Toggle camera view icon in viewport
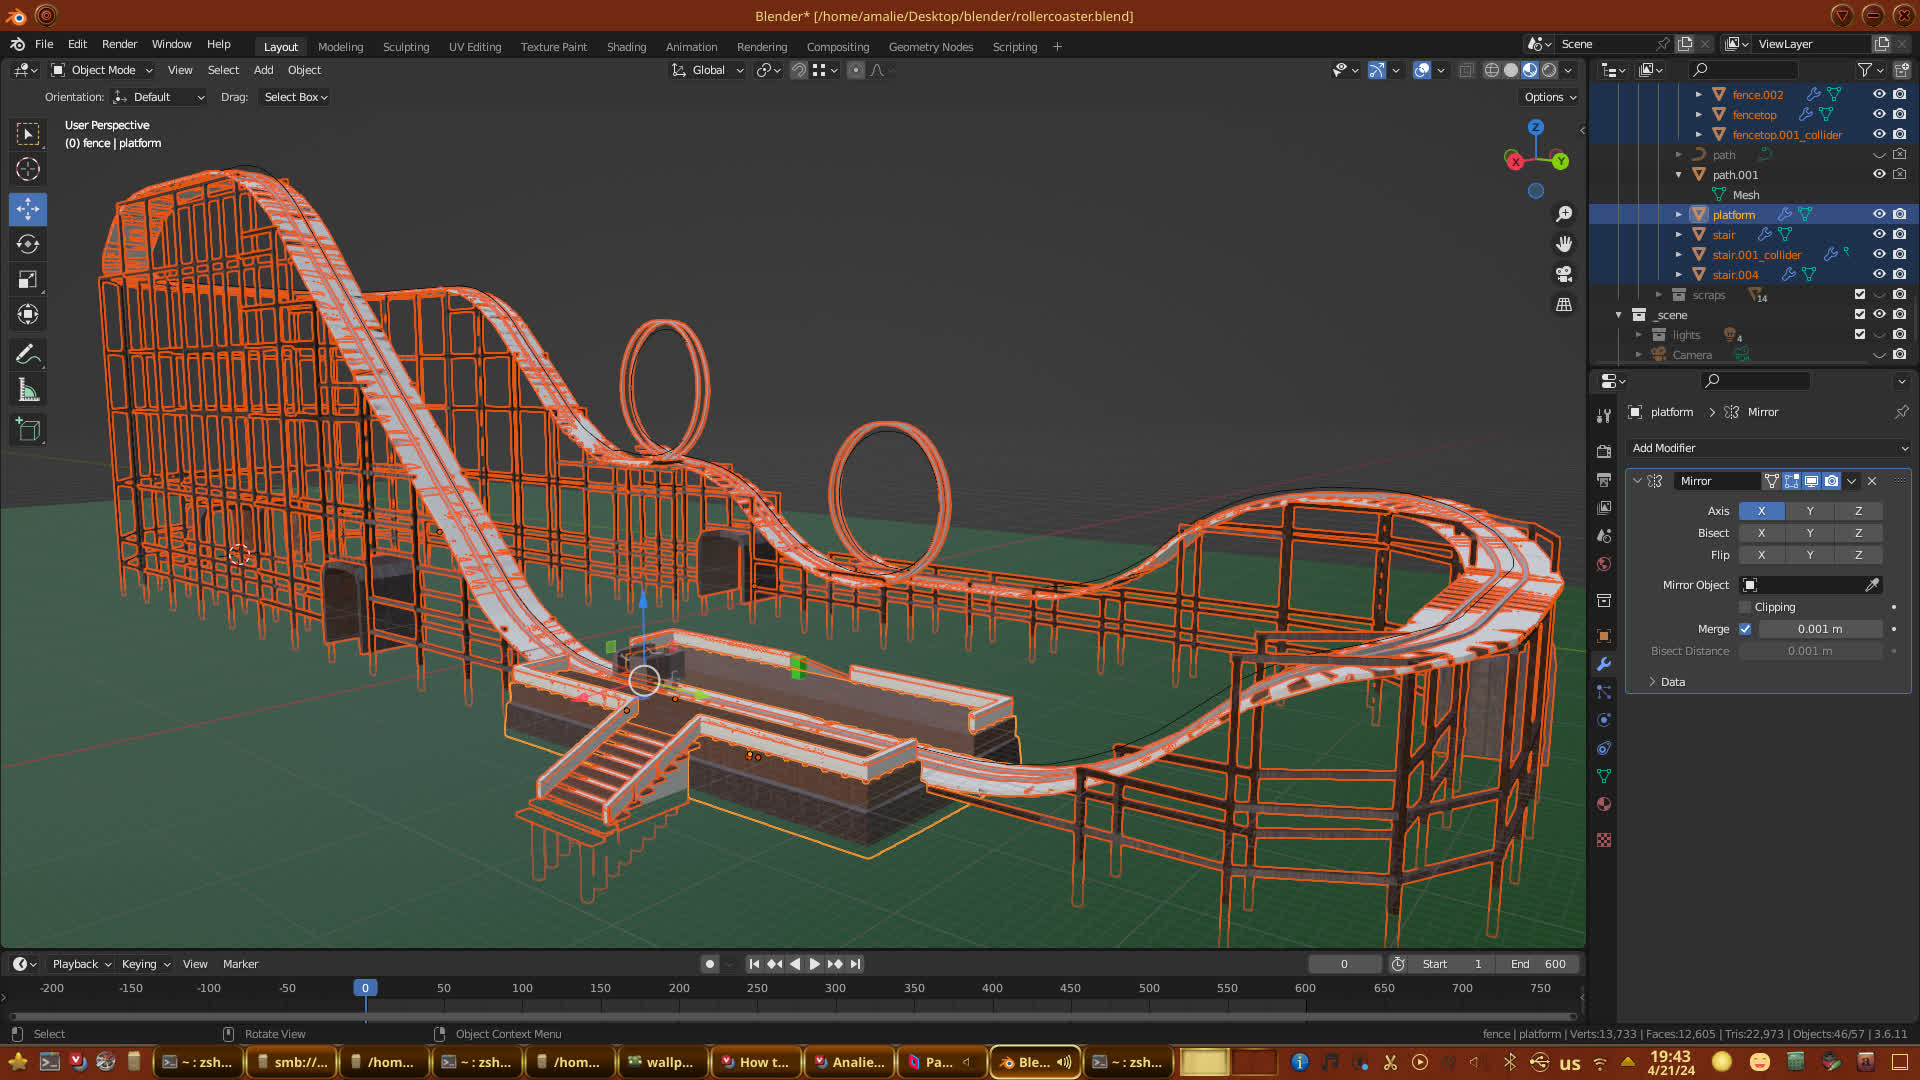 1564,274
